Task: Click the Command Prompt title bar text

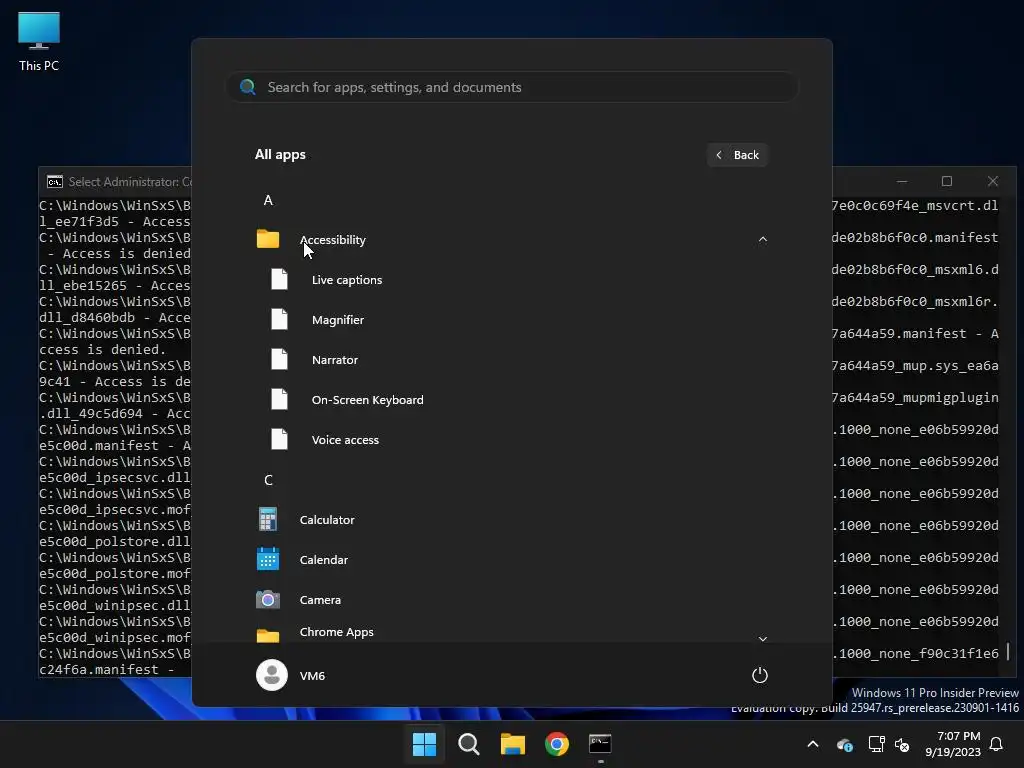Action: pyautogui.click(x=130, y=182)
